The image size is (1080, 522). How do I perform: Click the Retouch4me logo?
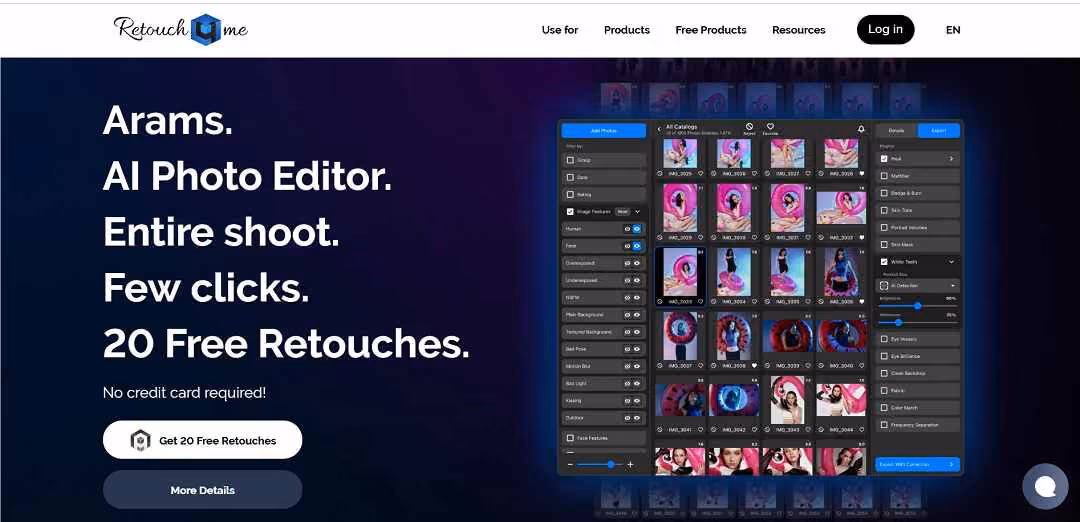180,29
